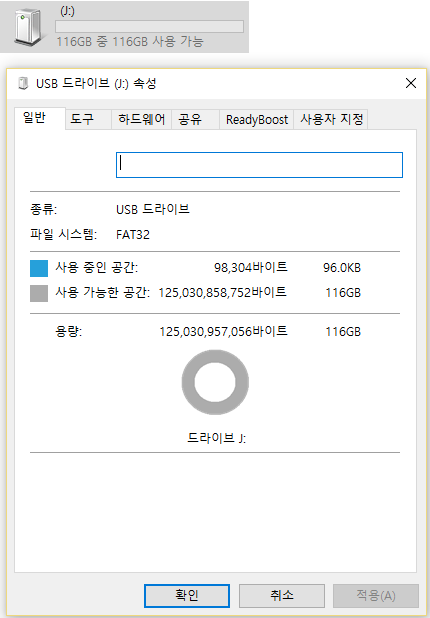Click the '사용 중인 공간:' label

97,268
